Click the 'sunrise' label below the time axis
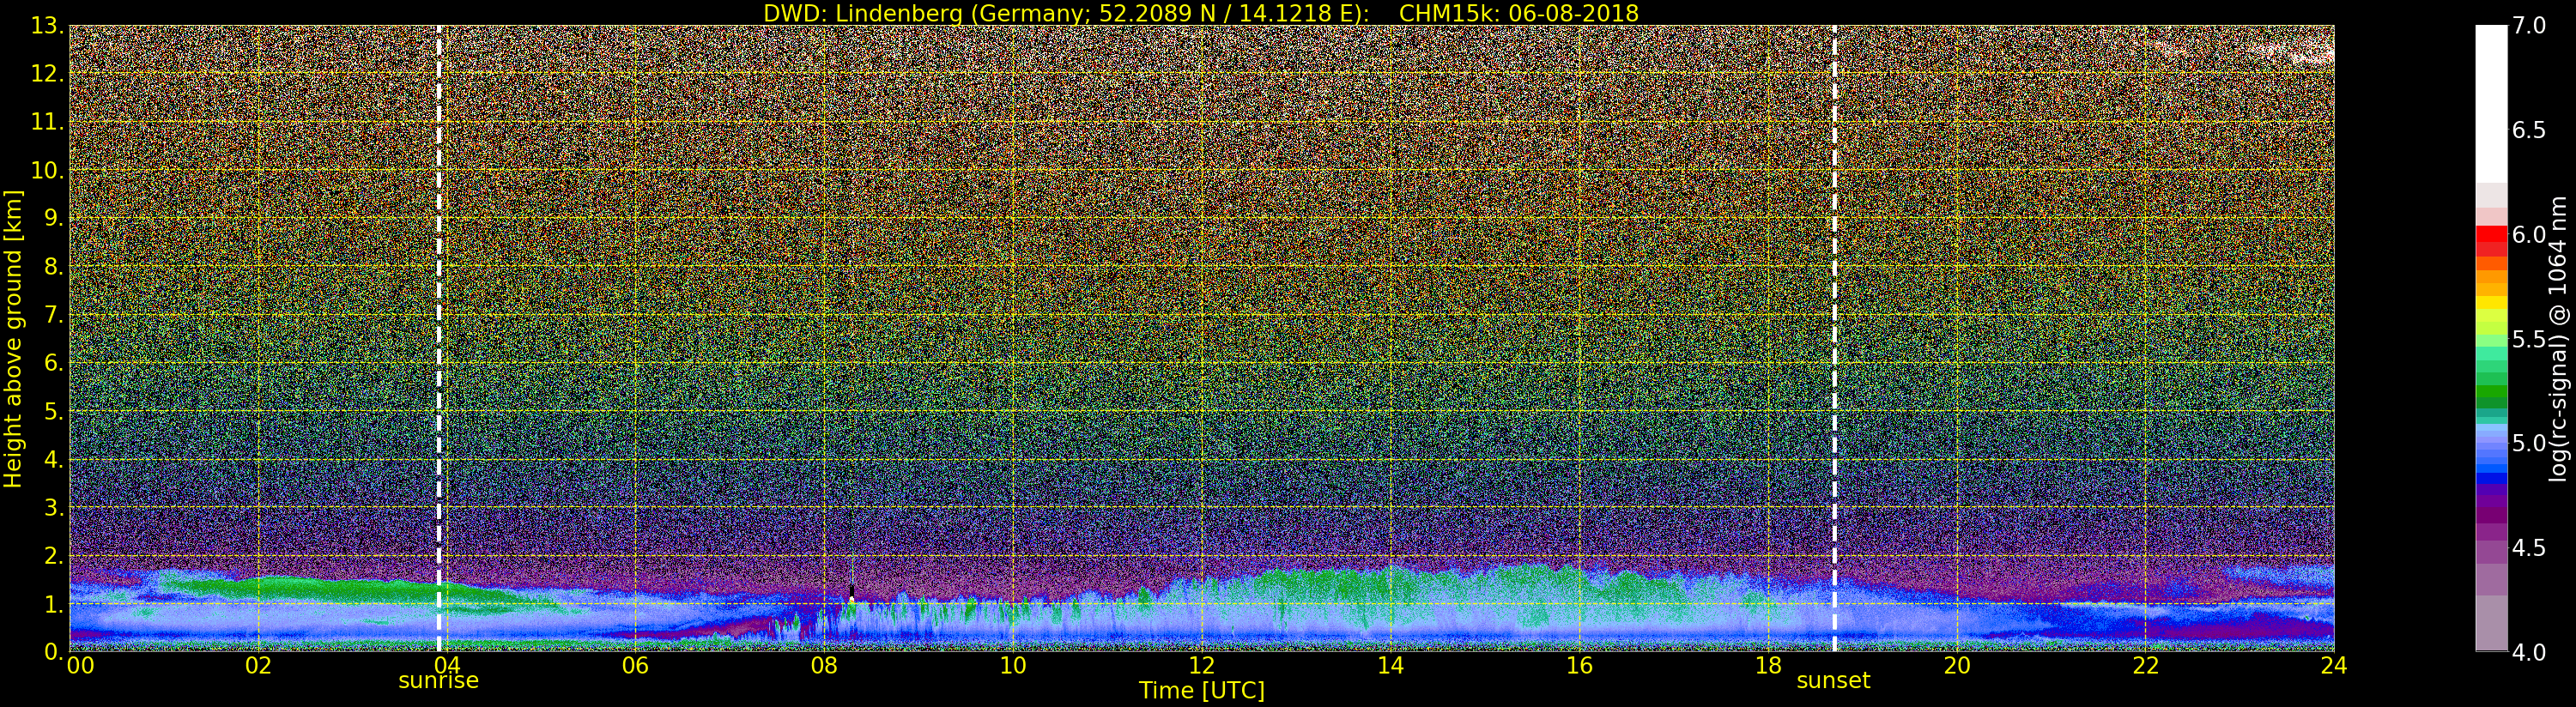 click(438, 681)
